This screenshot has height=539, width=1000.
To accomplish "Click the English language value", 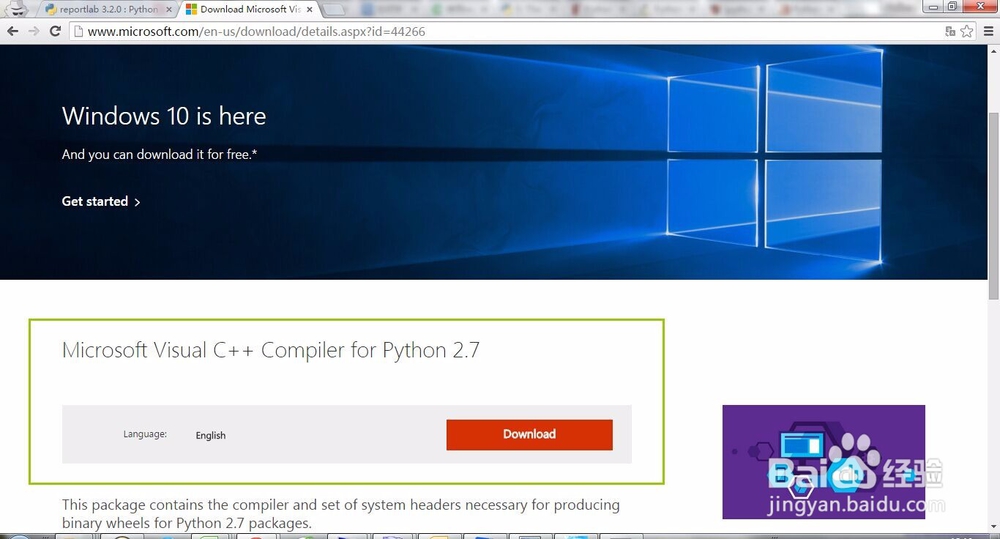I will [x=210, y=435].
